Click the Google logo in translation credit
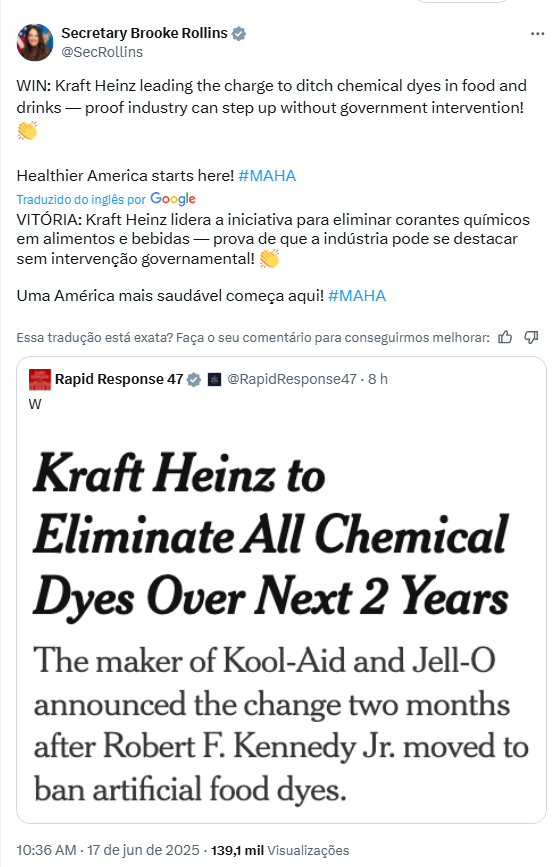The image size is (557, 867). pyautogui.click(x=173, y=199)
